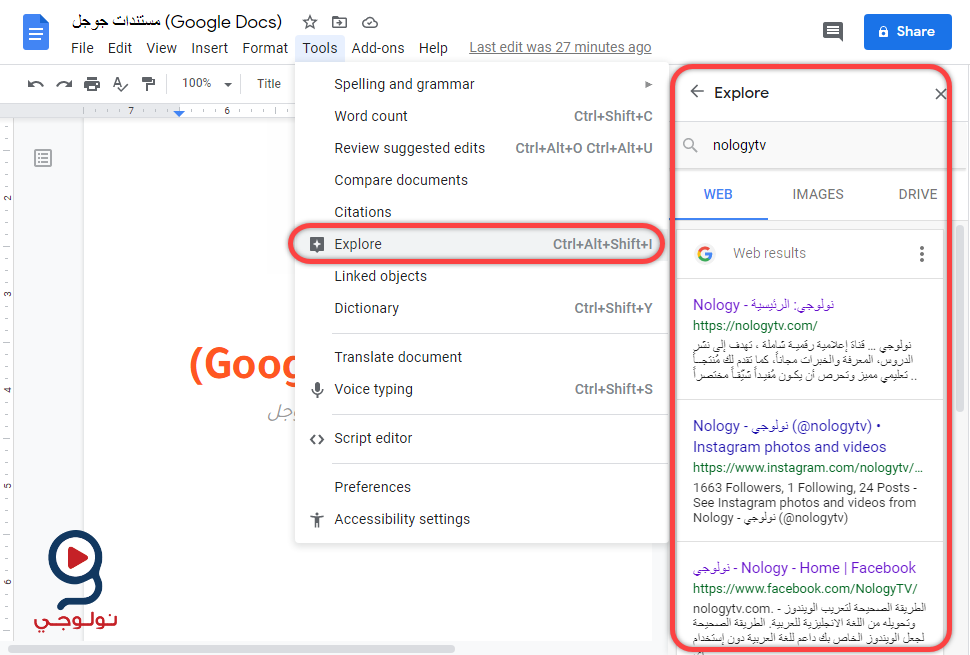The image size is (970, 655).
Task: Open the Title paragraph style dropdown
Action: point(268,83)
